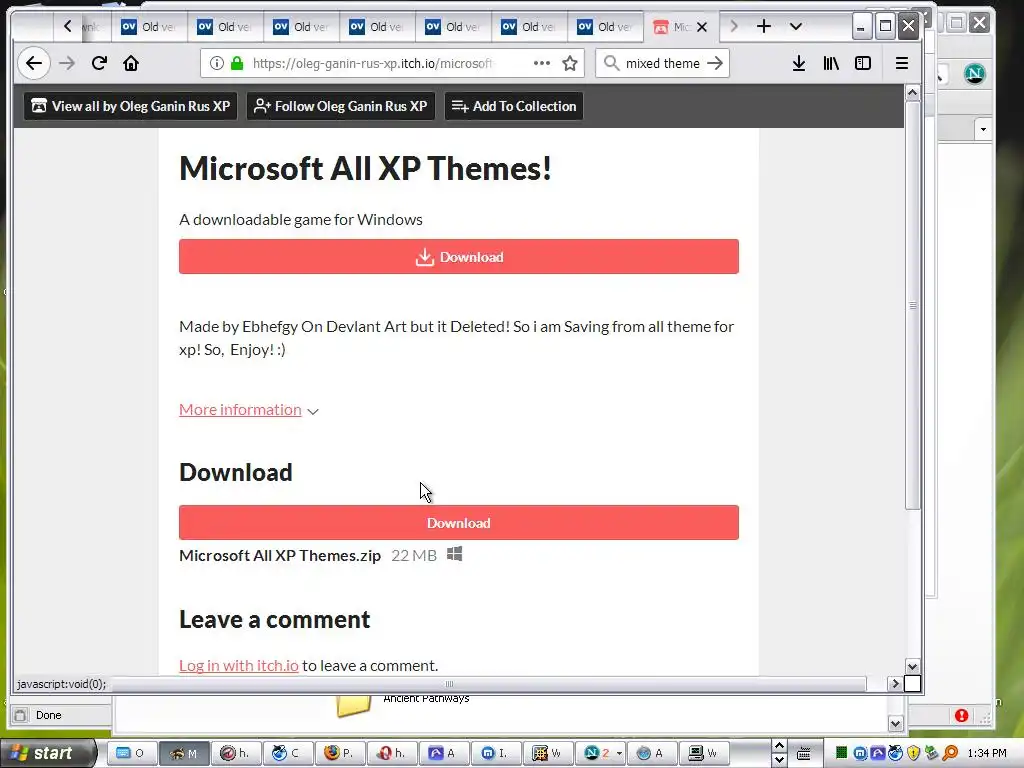This screenshot has width=1024, height=768.
Task: List all tabs with the dropdown arrow
Action: click(795, 27)
